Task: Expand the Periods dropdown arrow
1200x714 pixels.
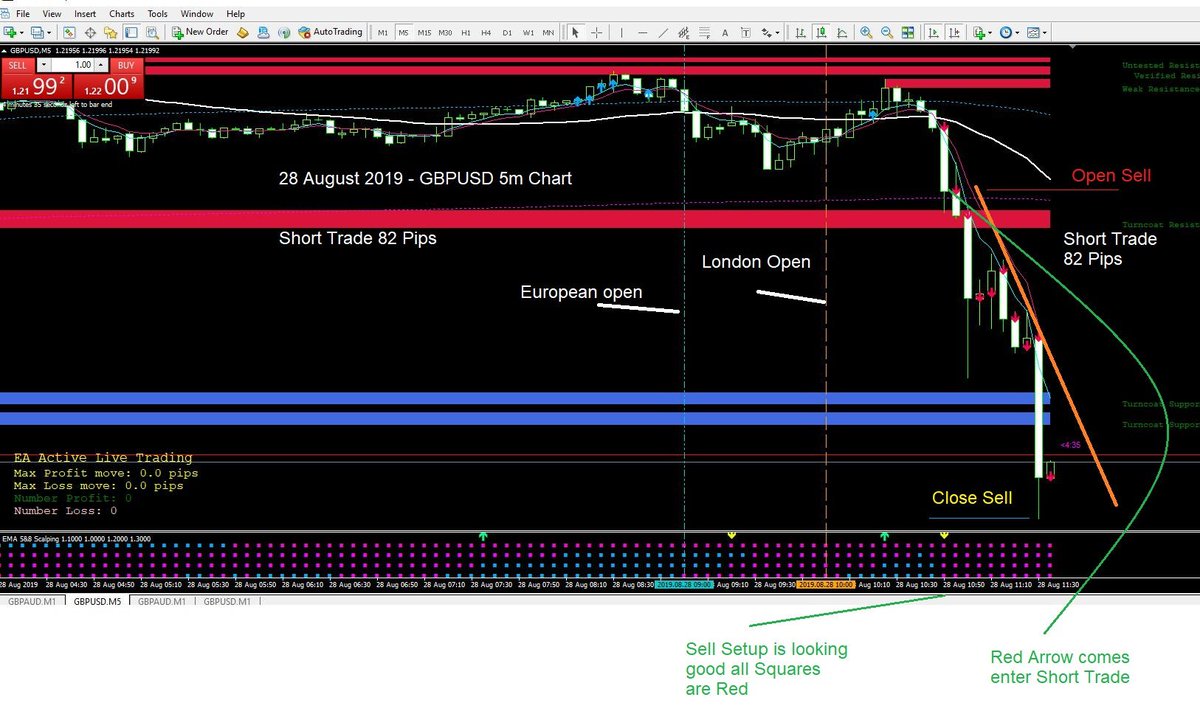Action: click(x=1017, y=32)
